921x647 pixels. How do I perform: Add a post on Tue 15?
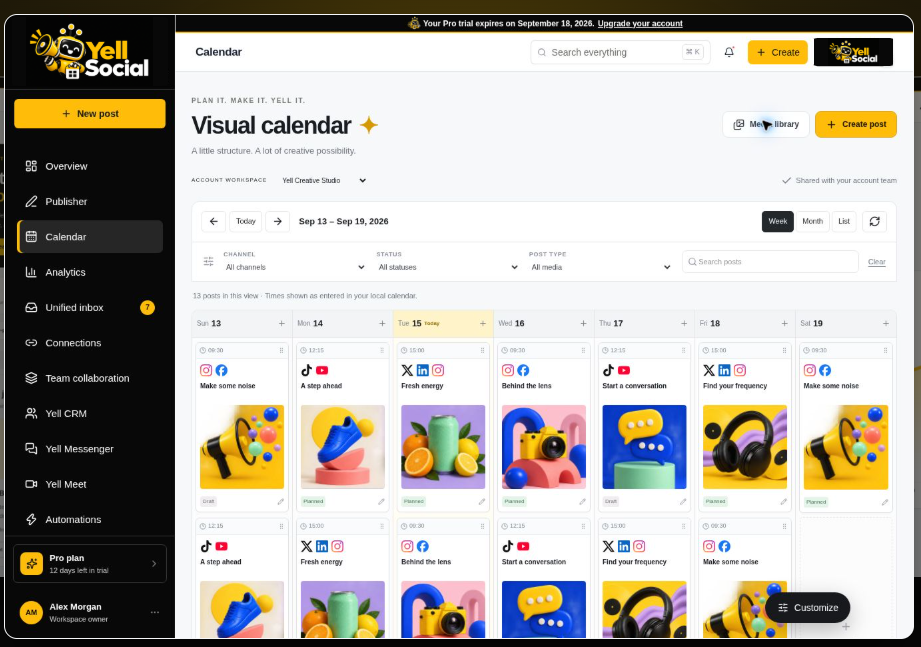click(x=483, y=324)
